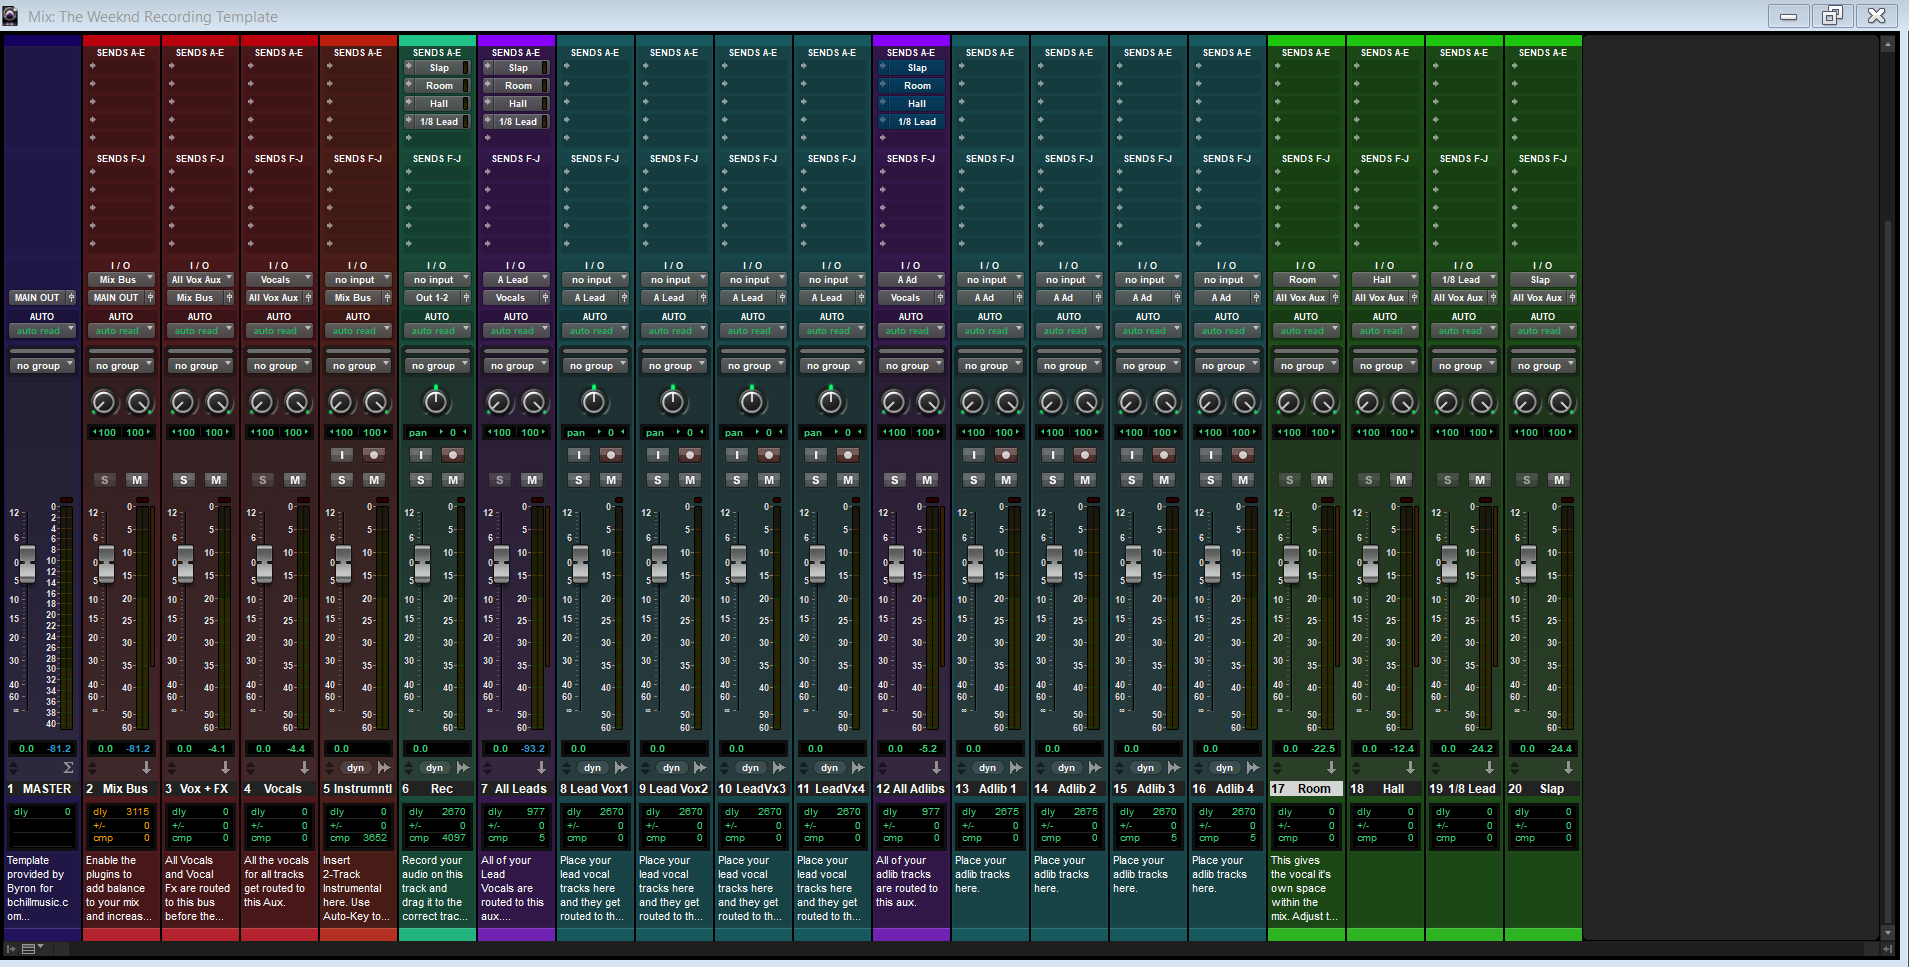
Task: Click the volume fader on All Adlibs track
Action: 896,564
